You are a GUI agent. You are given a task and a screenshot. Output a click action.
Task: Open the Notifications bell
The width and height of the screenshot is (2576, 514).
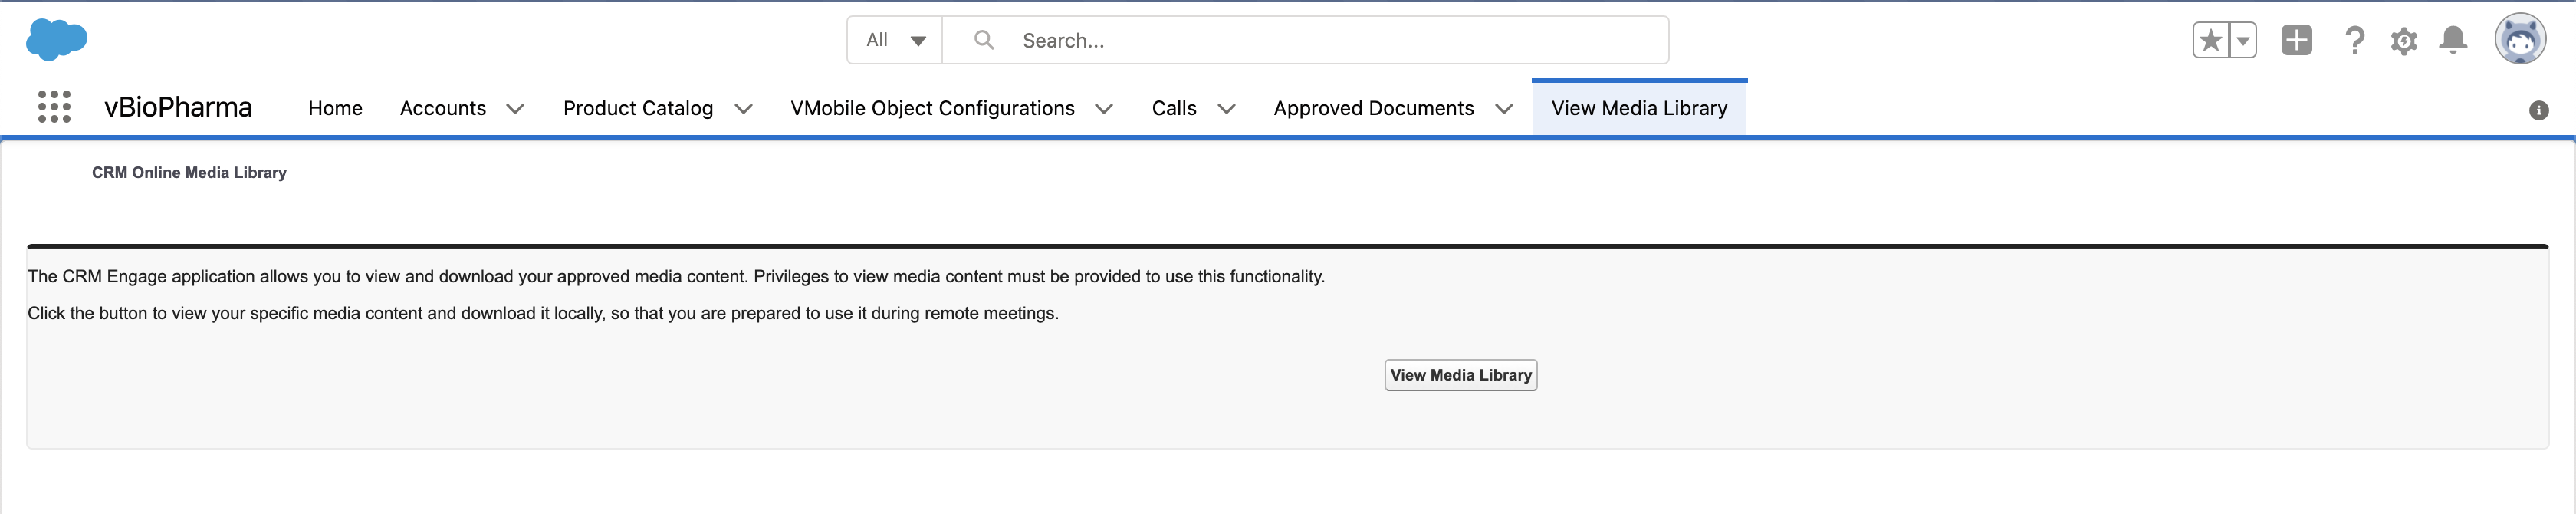click(2452, 40)
